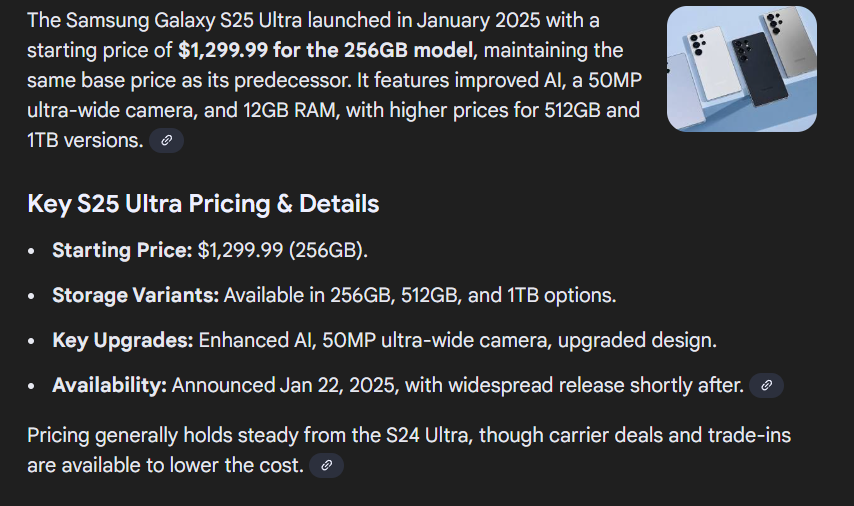Open source link after "1TB versions" paragraph
The height and width of the screenshot is (506, 854).
point(166,141)
